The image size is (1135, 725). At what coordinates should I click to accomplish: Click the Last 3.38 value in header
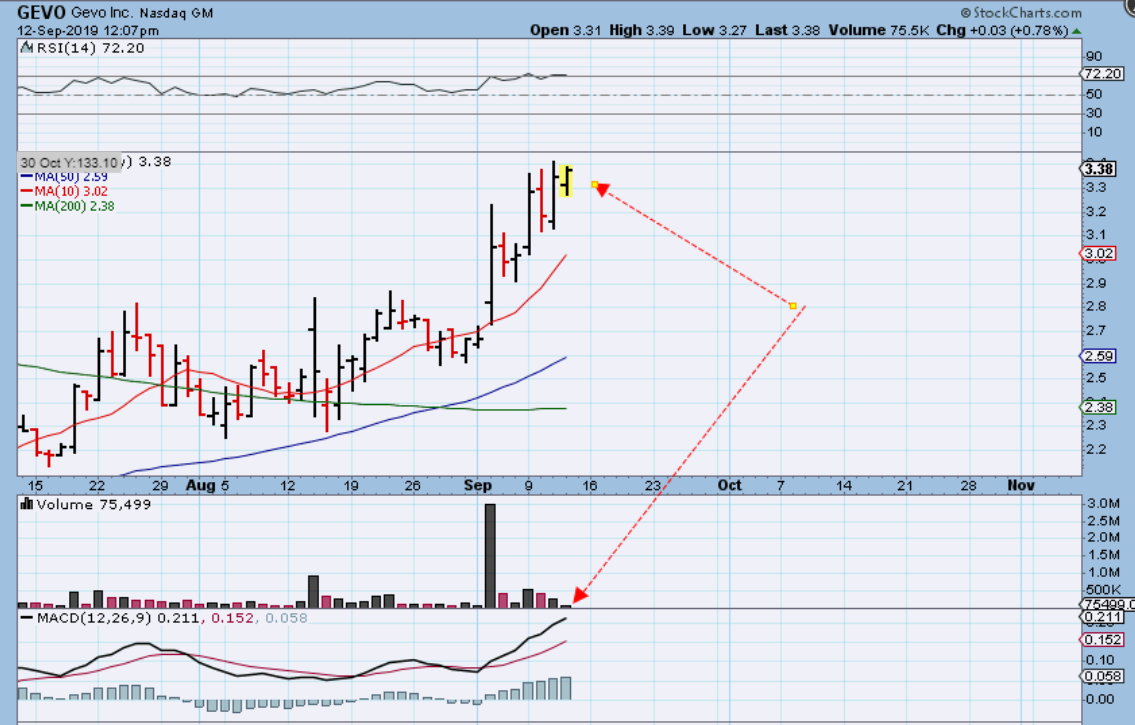pyautogui.click(x=788, y=30)
